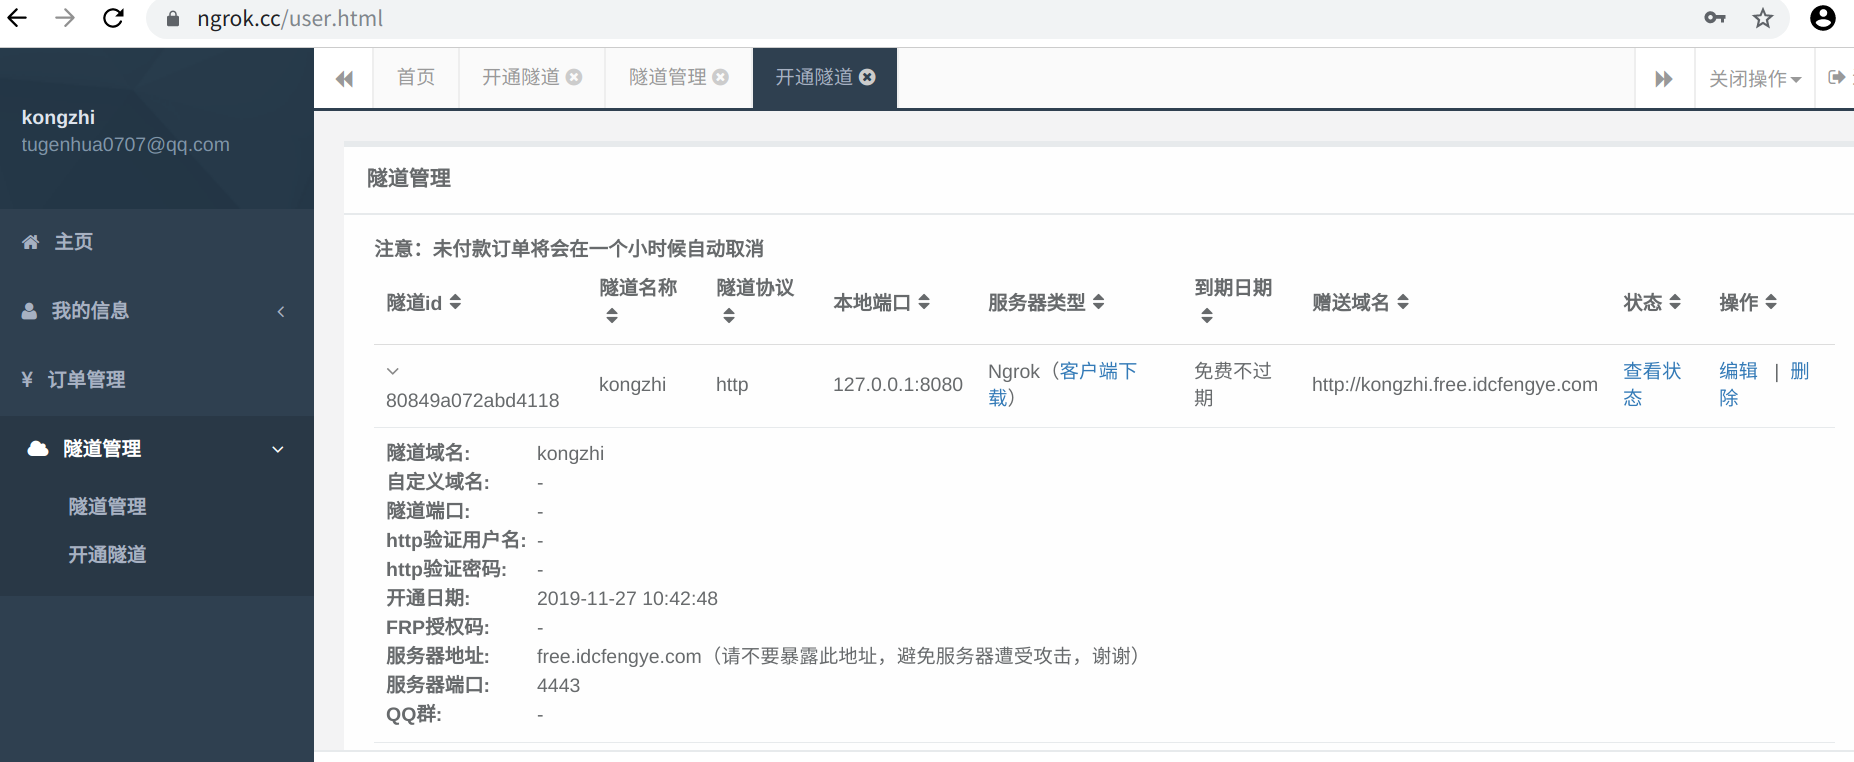Screen dimensions: 1854x762
Task: Click the 查看状态 link
Action: point(1652,384)
